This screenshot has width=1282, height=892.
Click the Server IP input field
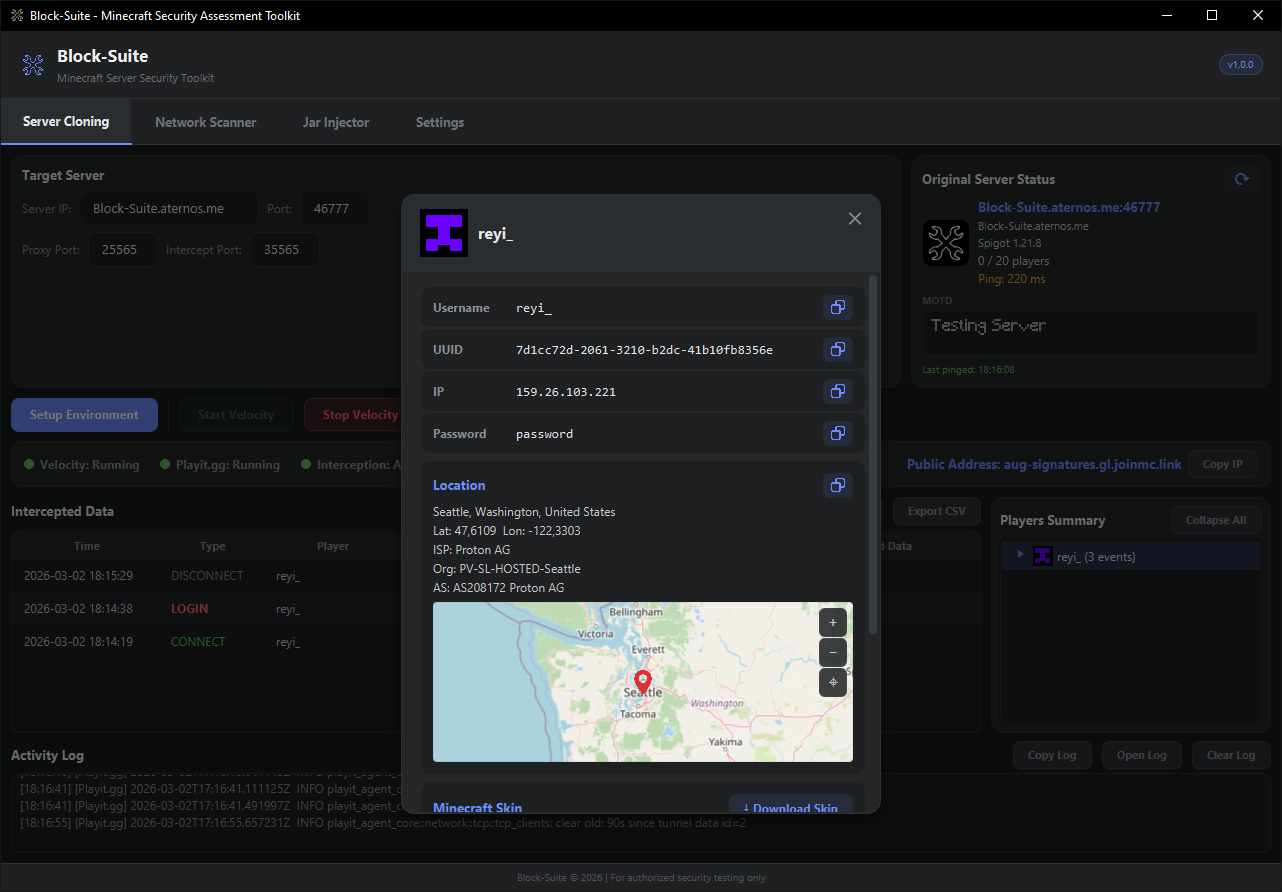[168, 208]
